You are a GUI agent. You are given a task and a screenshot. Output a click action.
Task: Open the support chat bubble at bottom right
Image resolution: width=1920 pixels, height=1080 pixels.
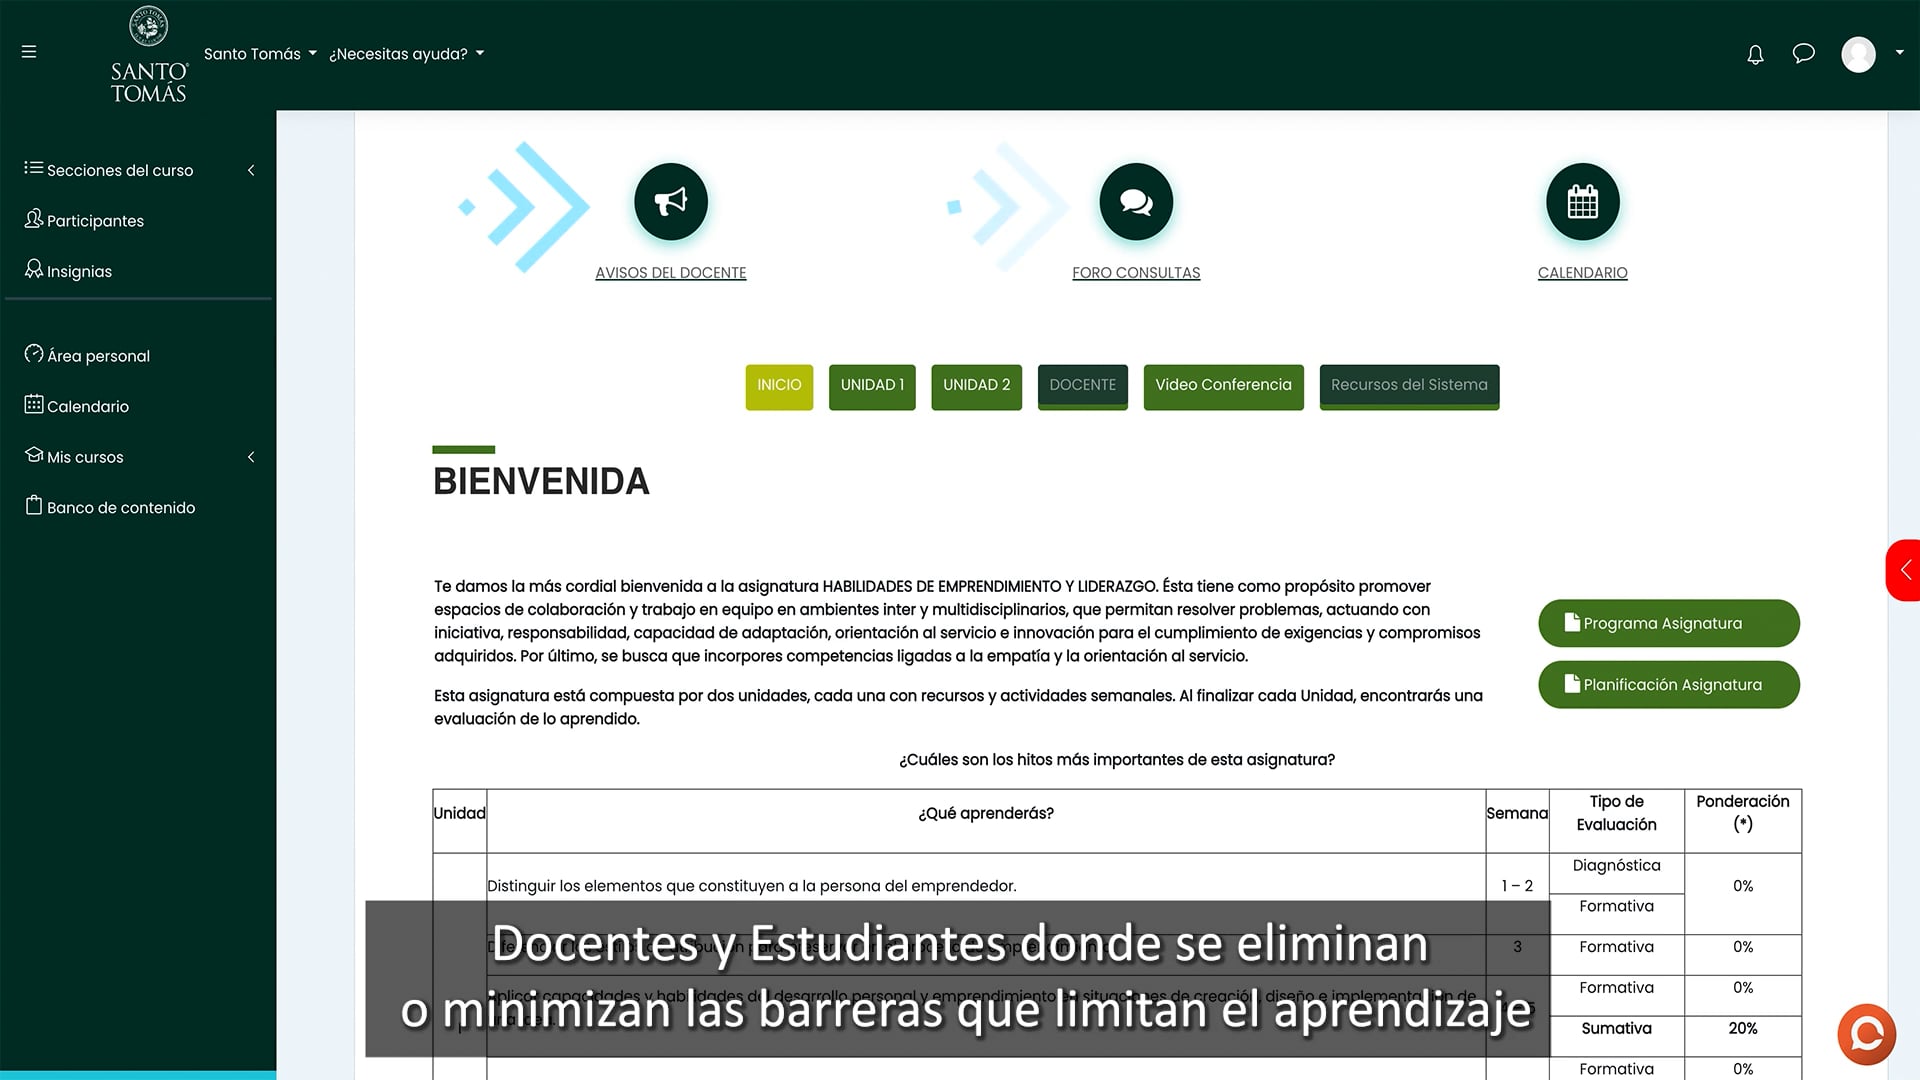[x=1865, y=1034]
